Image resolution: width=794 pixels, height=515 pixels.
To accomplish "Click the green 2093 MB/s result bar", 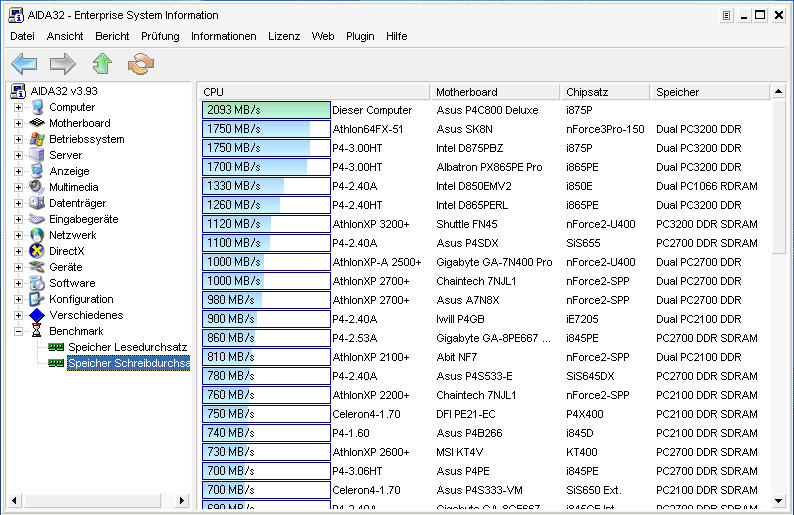I will pyautogui.click(x=266, y=110).
